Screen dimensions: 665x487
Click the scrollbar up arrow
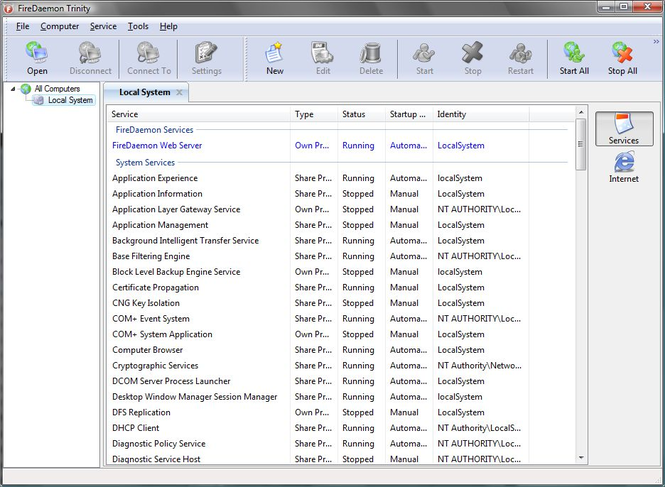pos(581,112)
